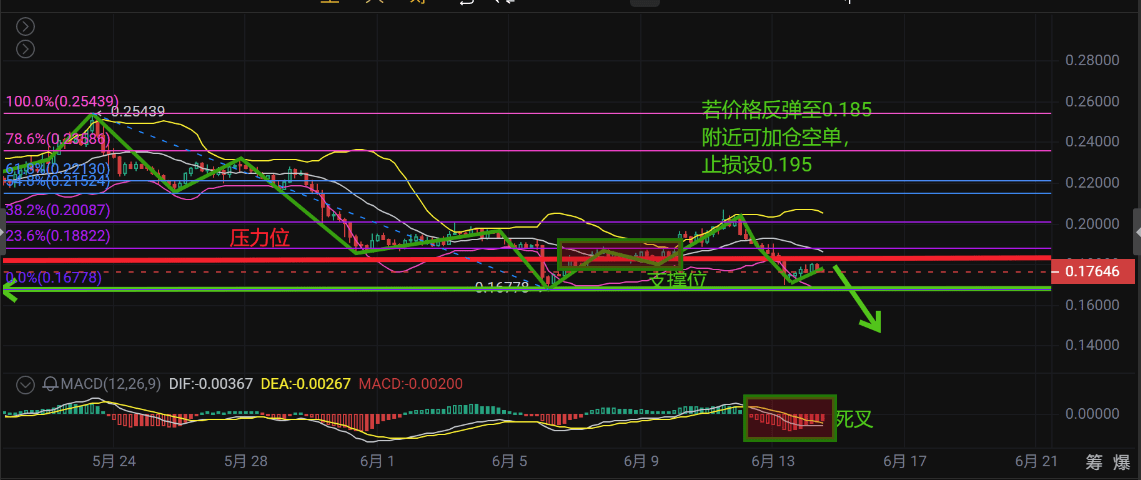Select the 23.6%(0.18822) Fibonacci label
1141x480 pixels.
[57, 236]
